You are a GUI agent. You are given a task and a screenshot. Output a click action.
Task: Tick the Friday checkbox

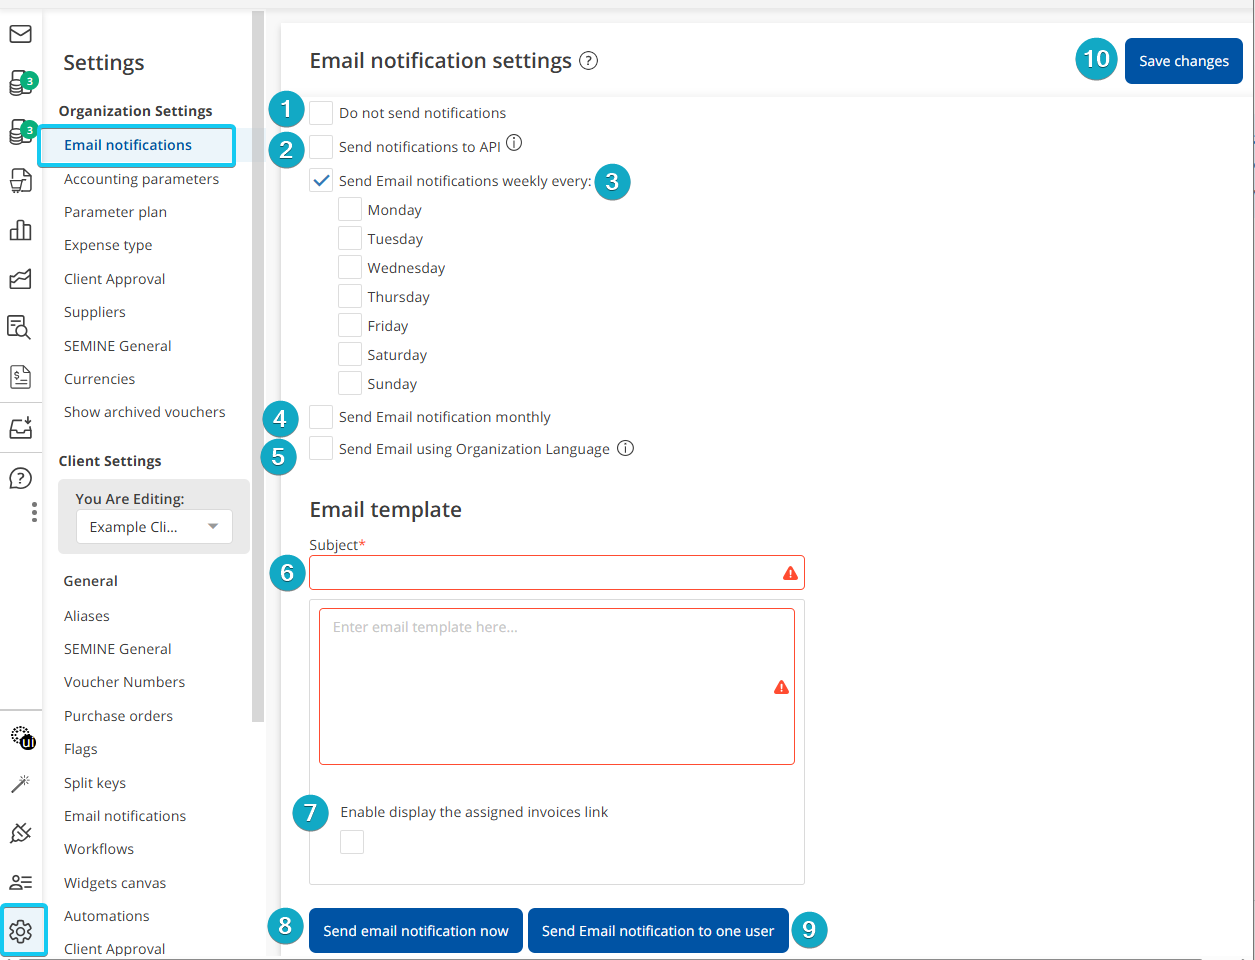[350, 326]
